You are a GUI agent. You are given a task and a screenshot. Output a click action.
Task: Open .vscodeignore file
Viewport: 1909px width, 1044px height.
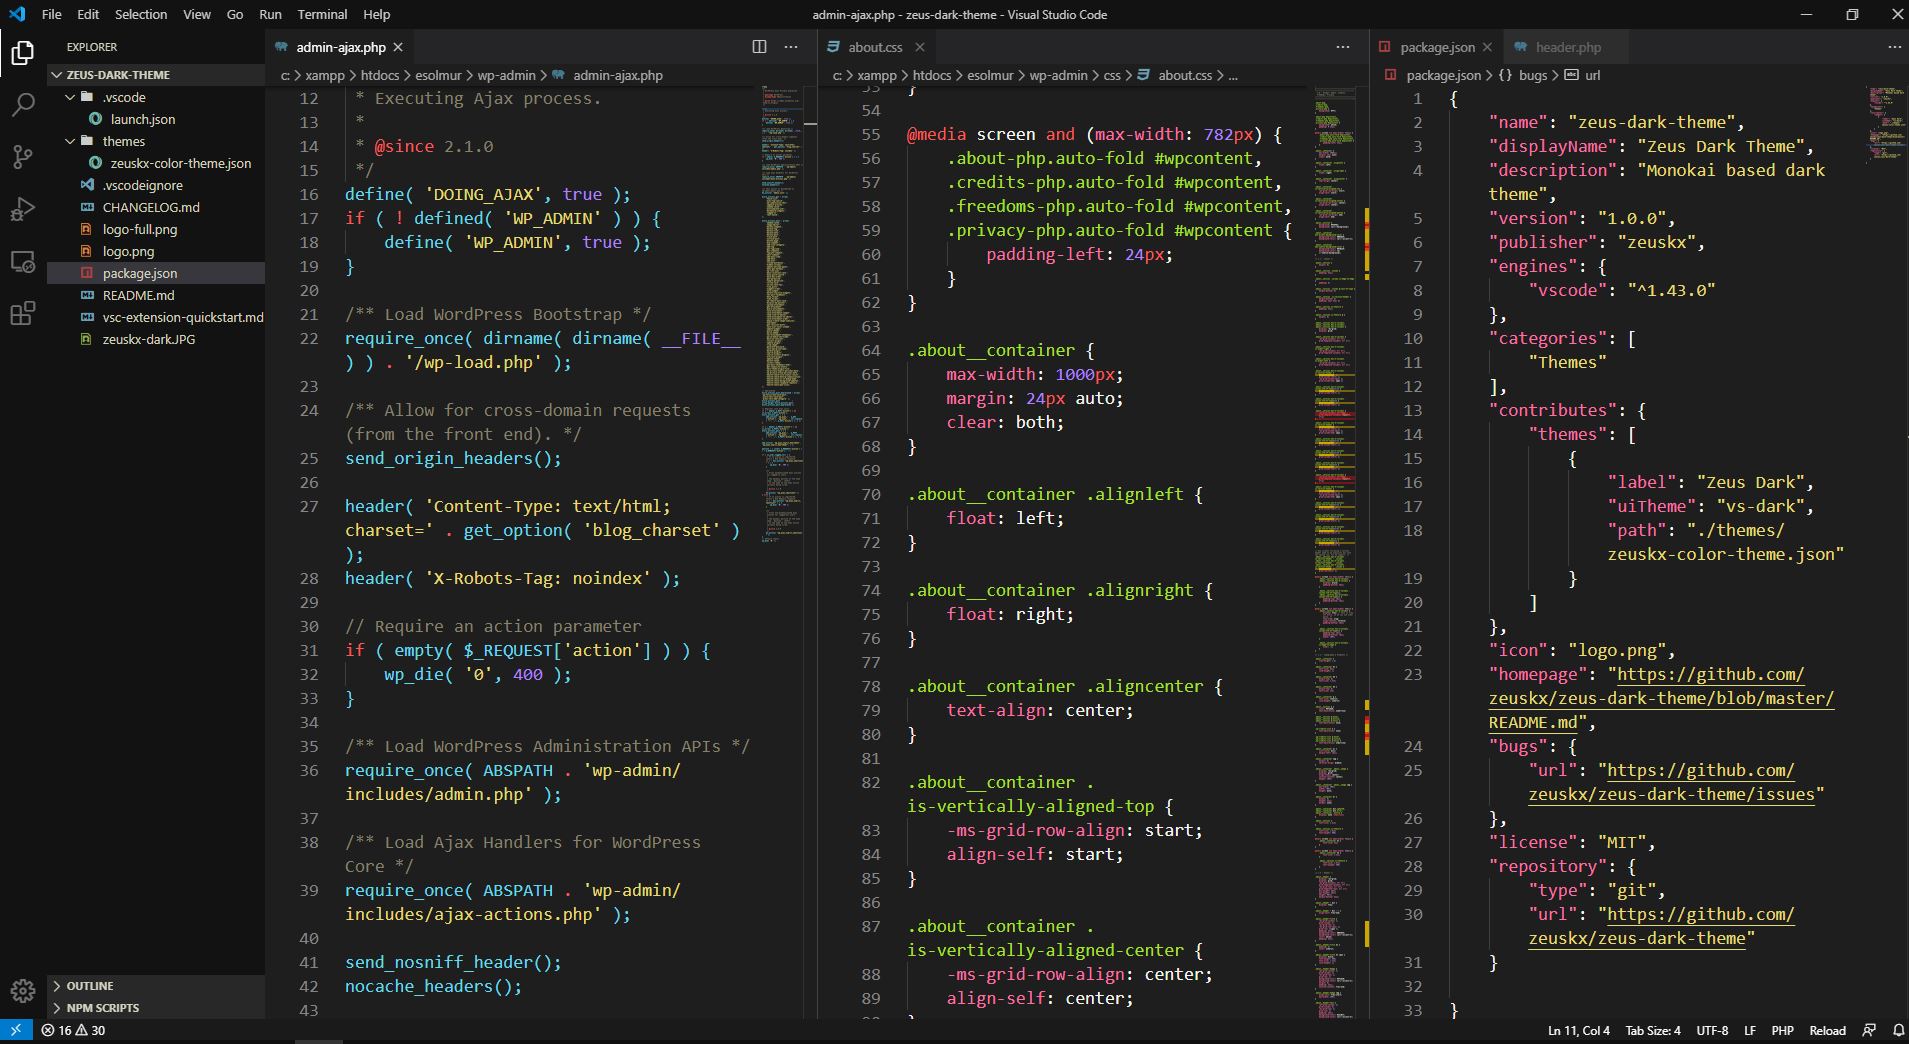tap(155, 185)
